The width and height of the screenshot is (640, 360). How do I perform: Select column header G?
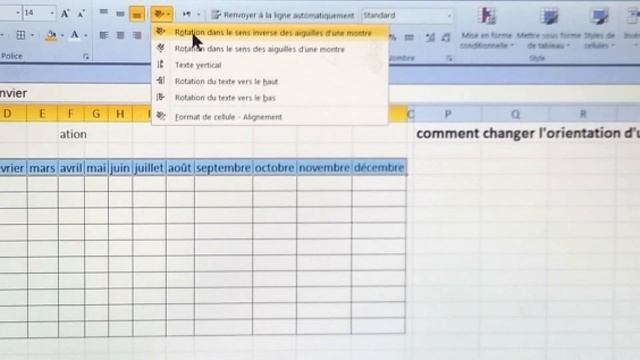click(96, 113)
